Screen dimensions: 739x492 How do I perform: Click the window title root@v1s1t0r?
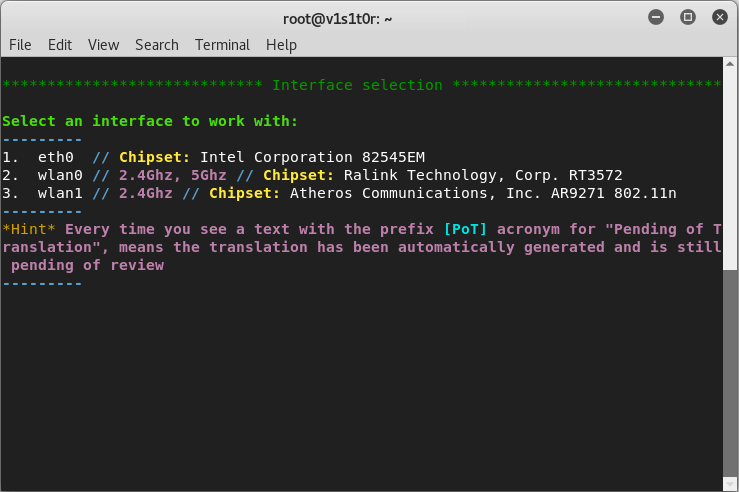(x=337, y=19)
